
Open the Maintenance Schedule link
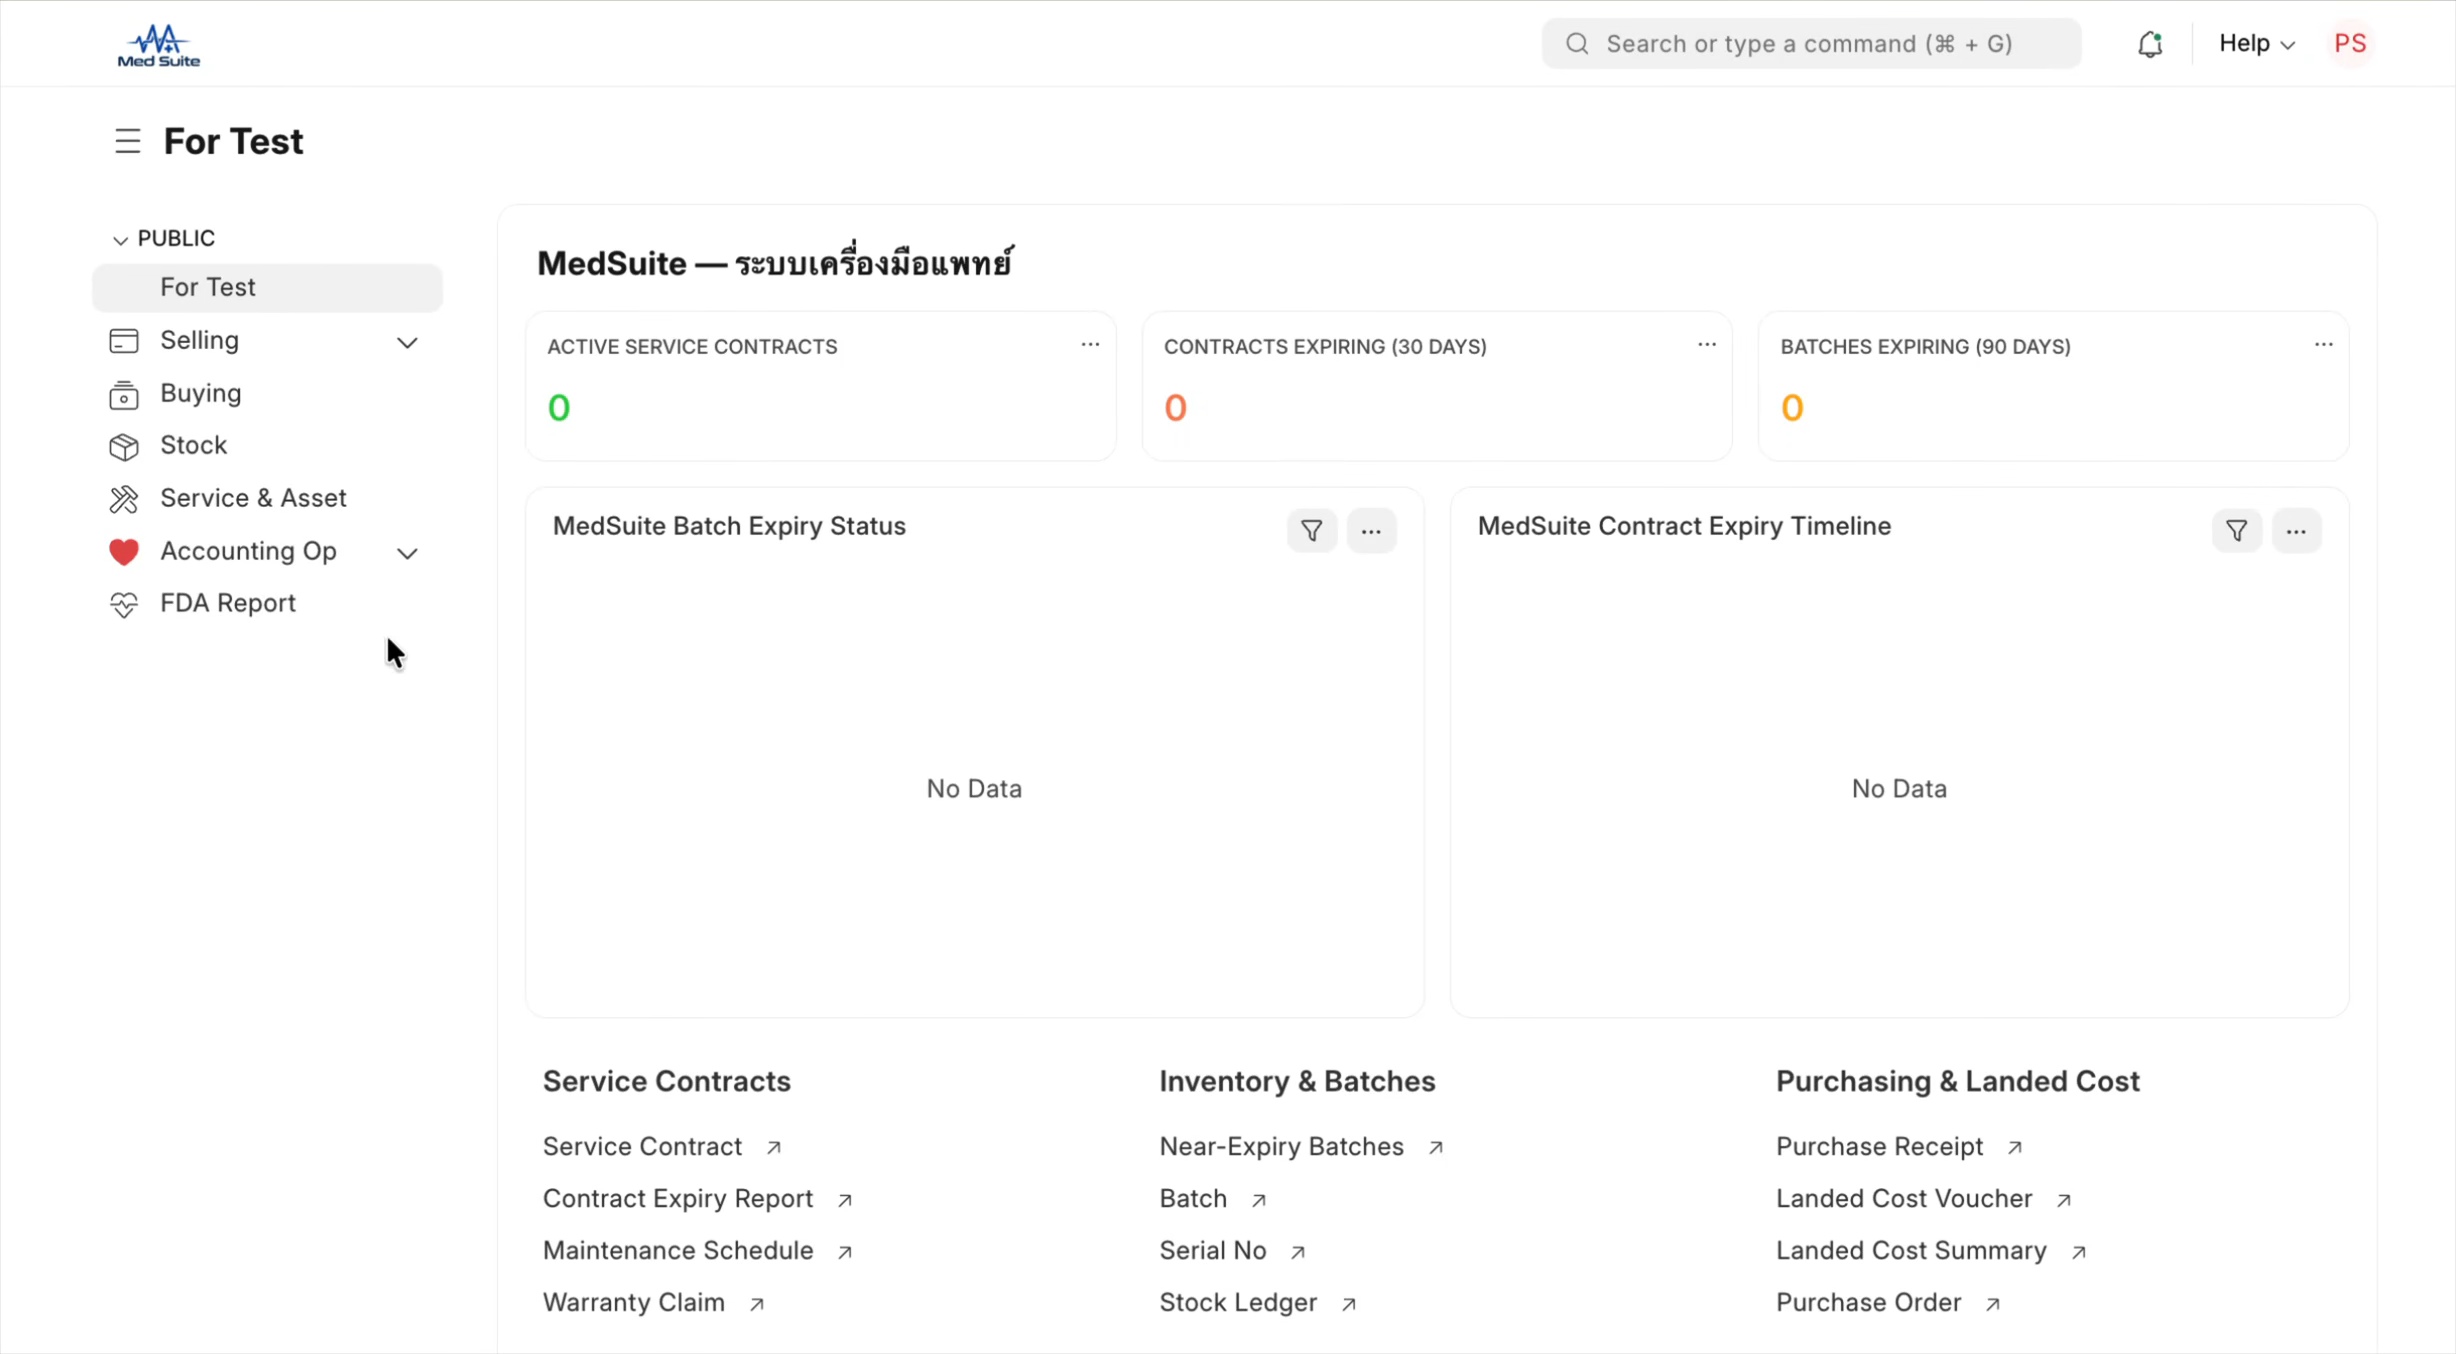[x=678, y=1250]
